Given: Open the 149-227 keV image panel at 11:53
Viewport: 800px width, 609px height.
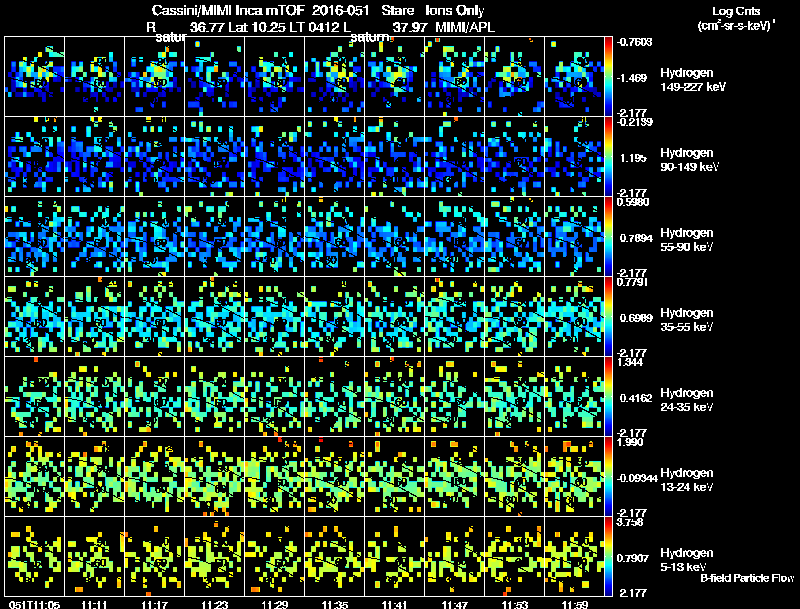Looking at the screenshot, I should (515, 77).
